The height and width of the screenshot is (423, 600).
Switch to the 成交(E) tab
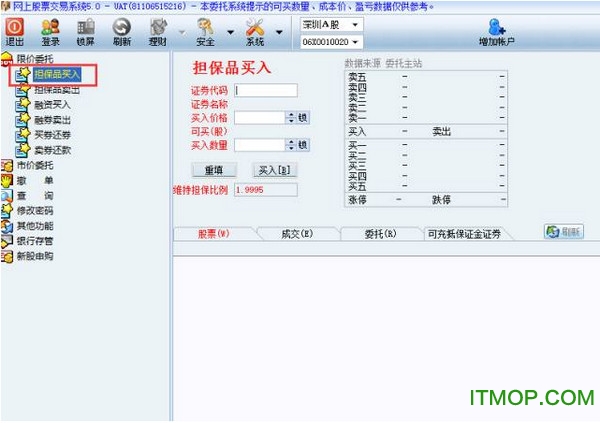tap(297, 234)
